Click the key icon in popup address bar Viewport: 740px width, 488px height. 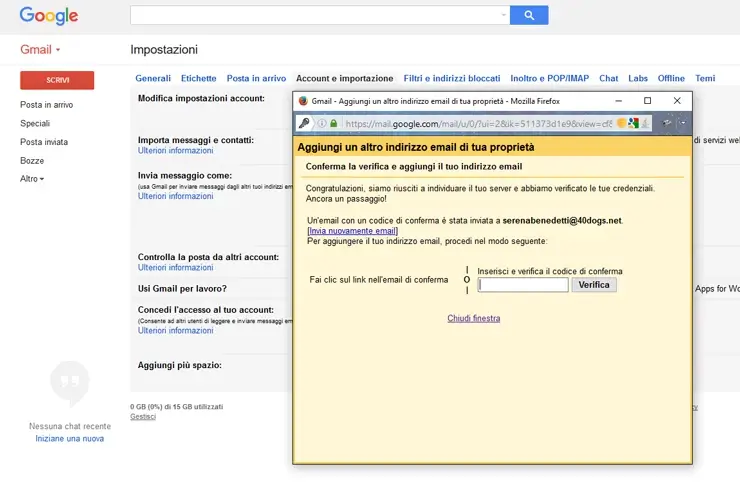[304, 123]
